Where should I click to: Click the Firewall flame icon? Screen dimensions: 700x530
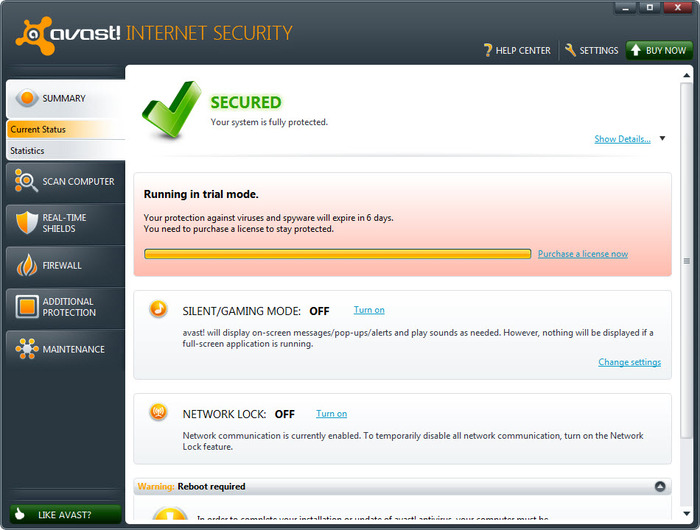(x=26, y=265)
